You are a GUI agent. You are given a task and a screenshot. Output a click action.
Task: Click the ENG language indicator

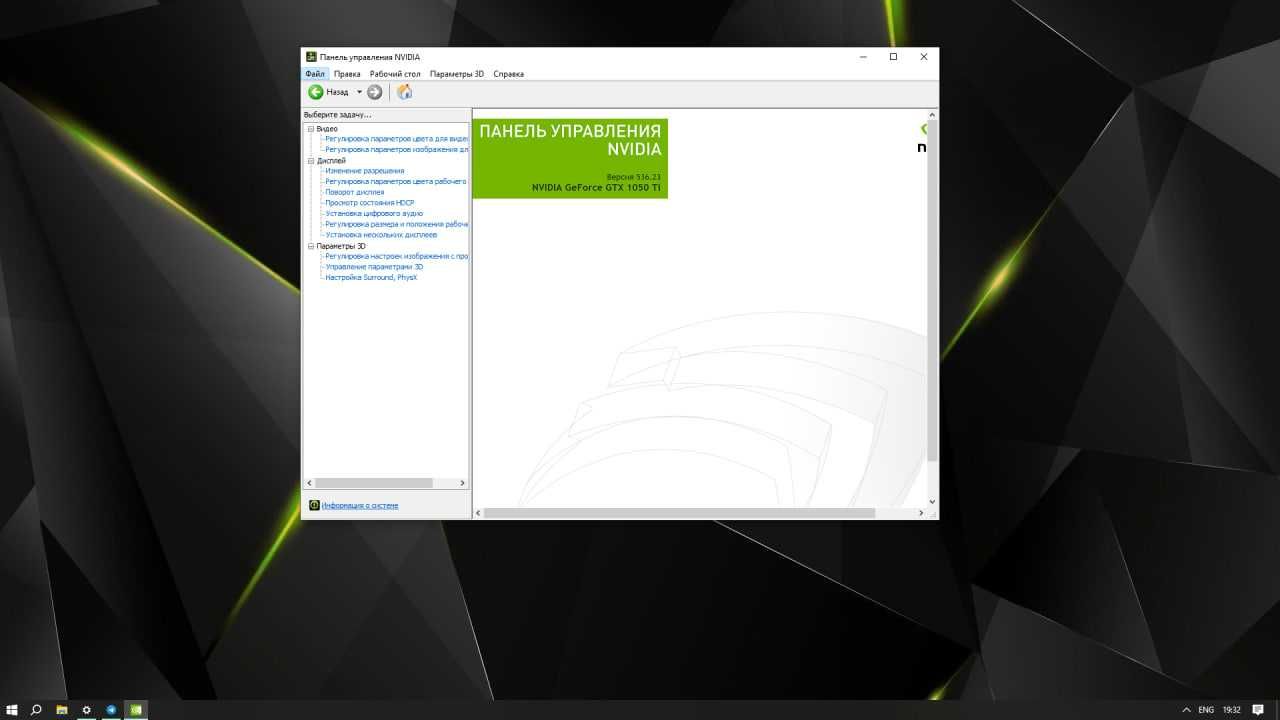click(1206, 710)
